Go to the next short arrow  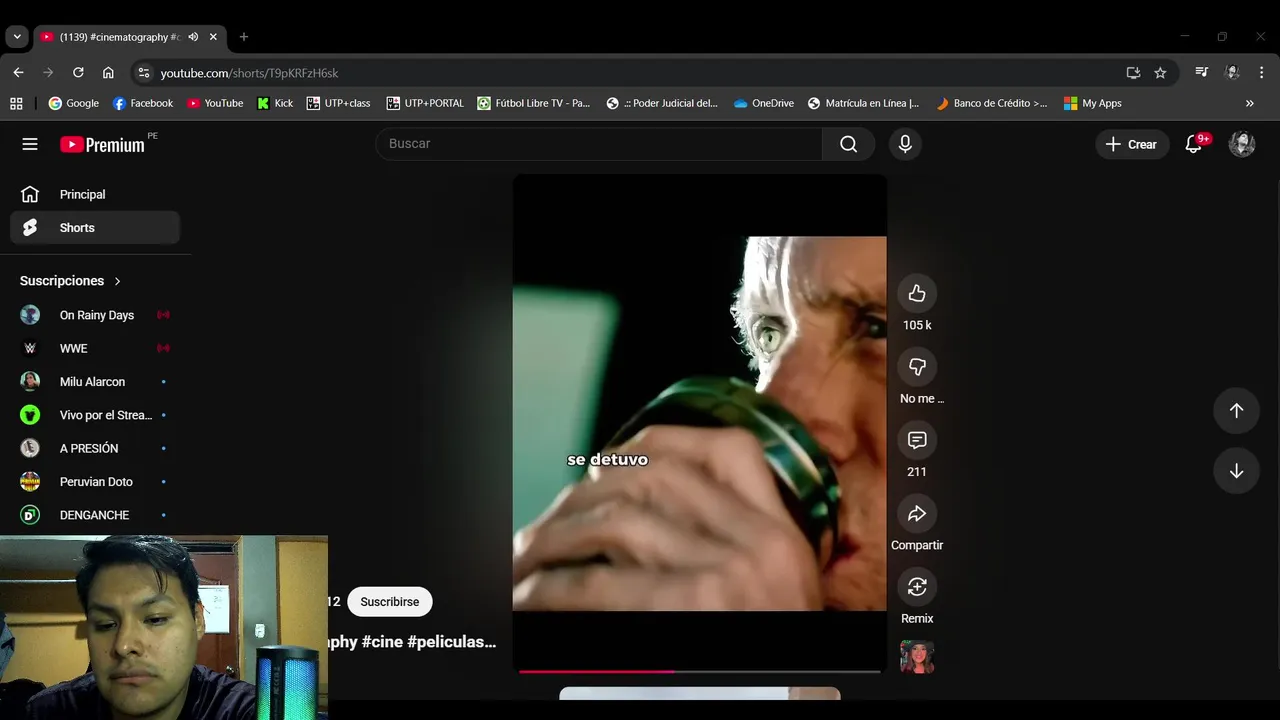(x=1236, y=471)
